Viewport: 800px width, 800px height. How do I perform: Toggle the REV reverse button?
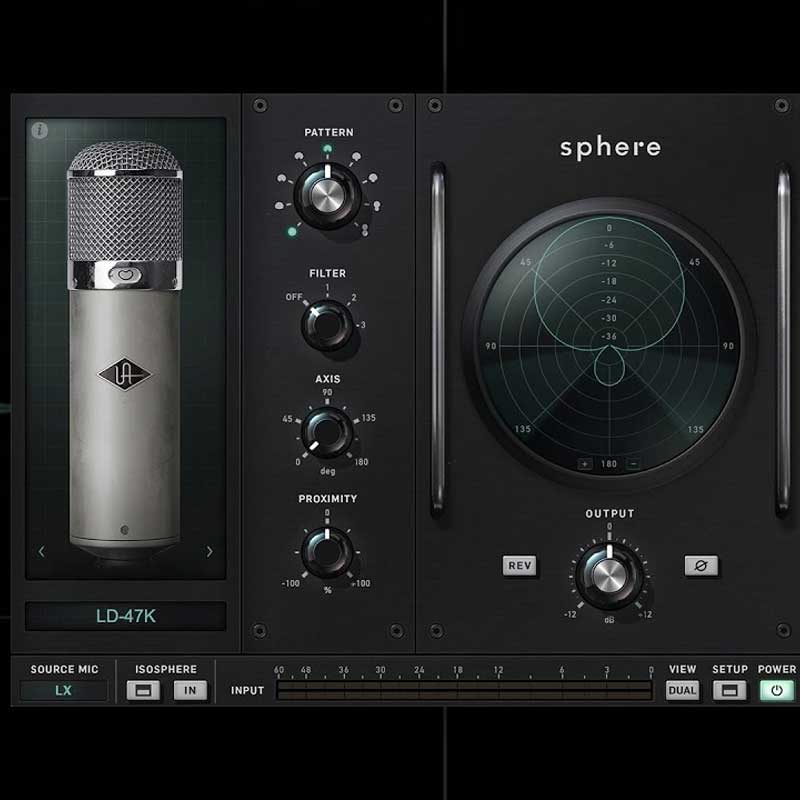click(x=519, y=565)
